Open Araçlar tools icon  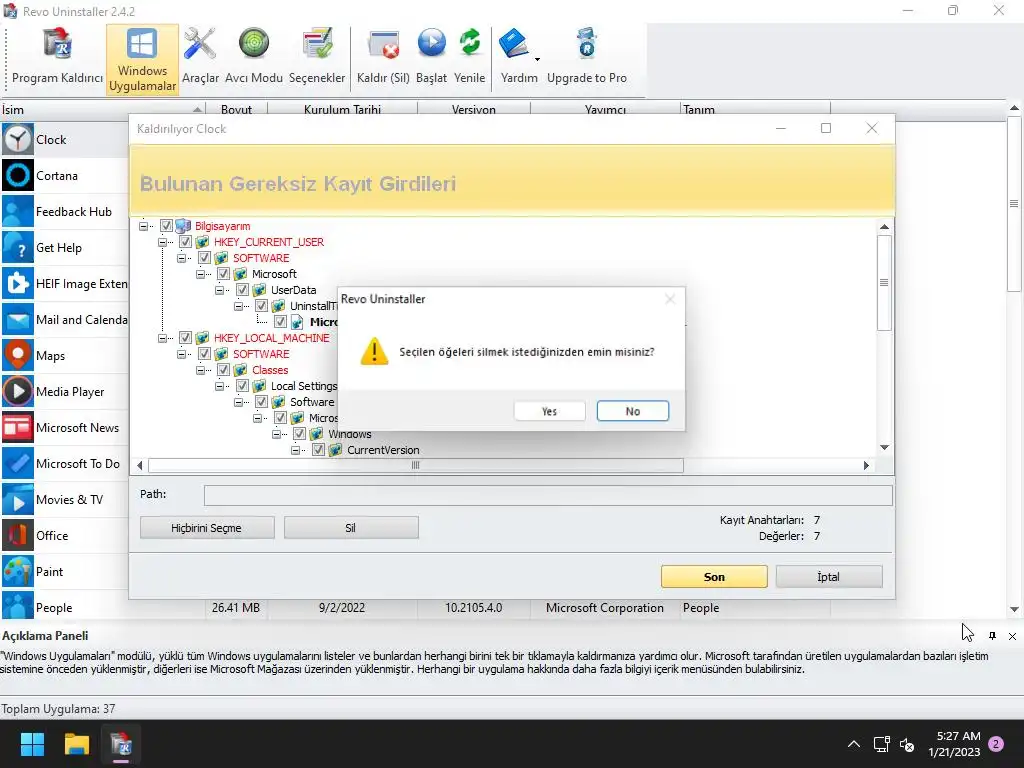pos(200,44)
